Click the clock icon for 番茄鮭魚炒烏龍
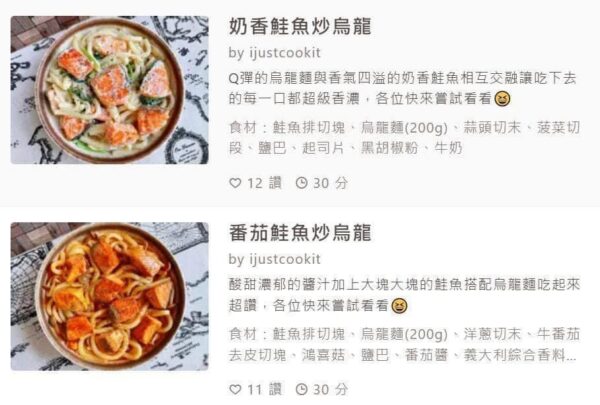600x405 pixels. coord(302,390)
